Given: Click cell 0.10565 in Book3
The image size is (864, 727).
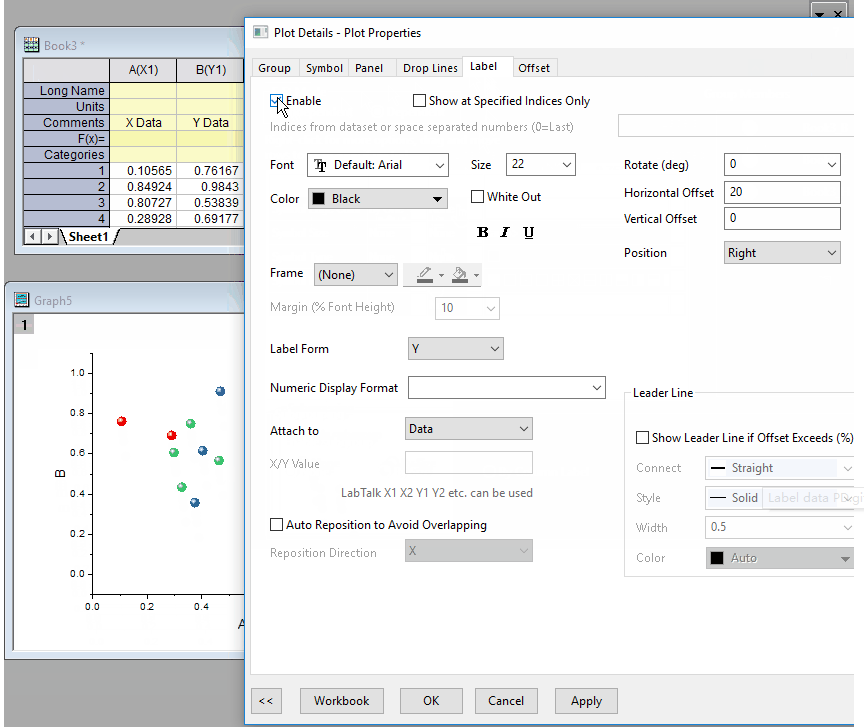Looking at the screenshot, I should (x=143, y=170).
